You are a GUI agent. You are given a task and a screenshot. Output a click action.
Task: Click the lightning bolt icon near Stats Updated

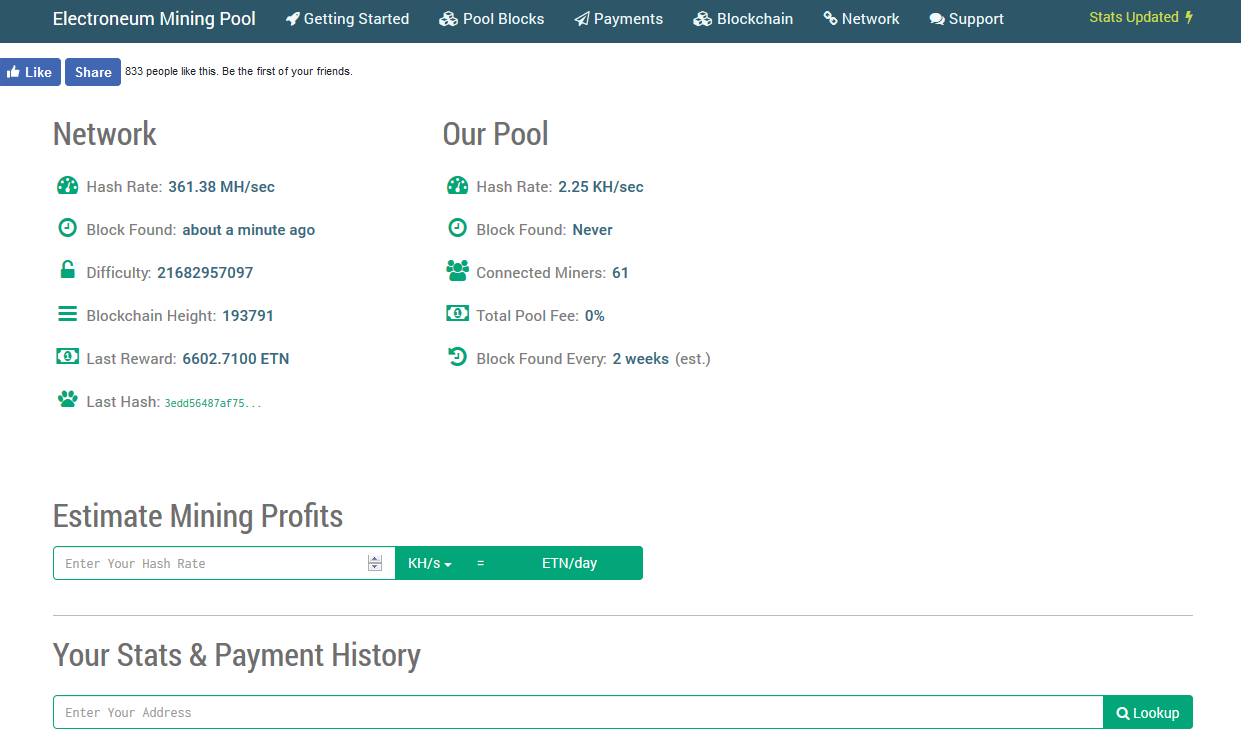point(1189,17)
